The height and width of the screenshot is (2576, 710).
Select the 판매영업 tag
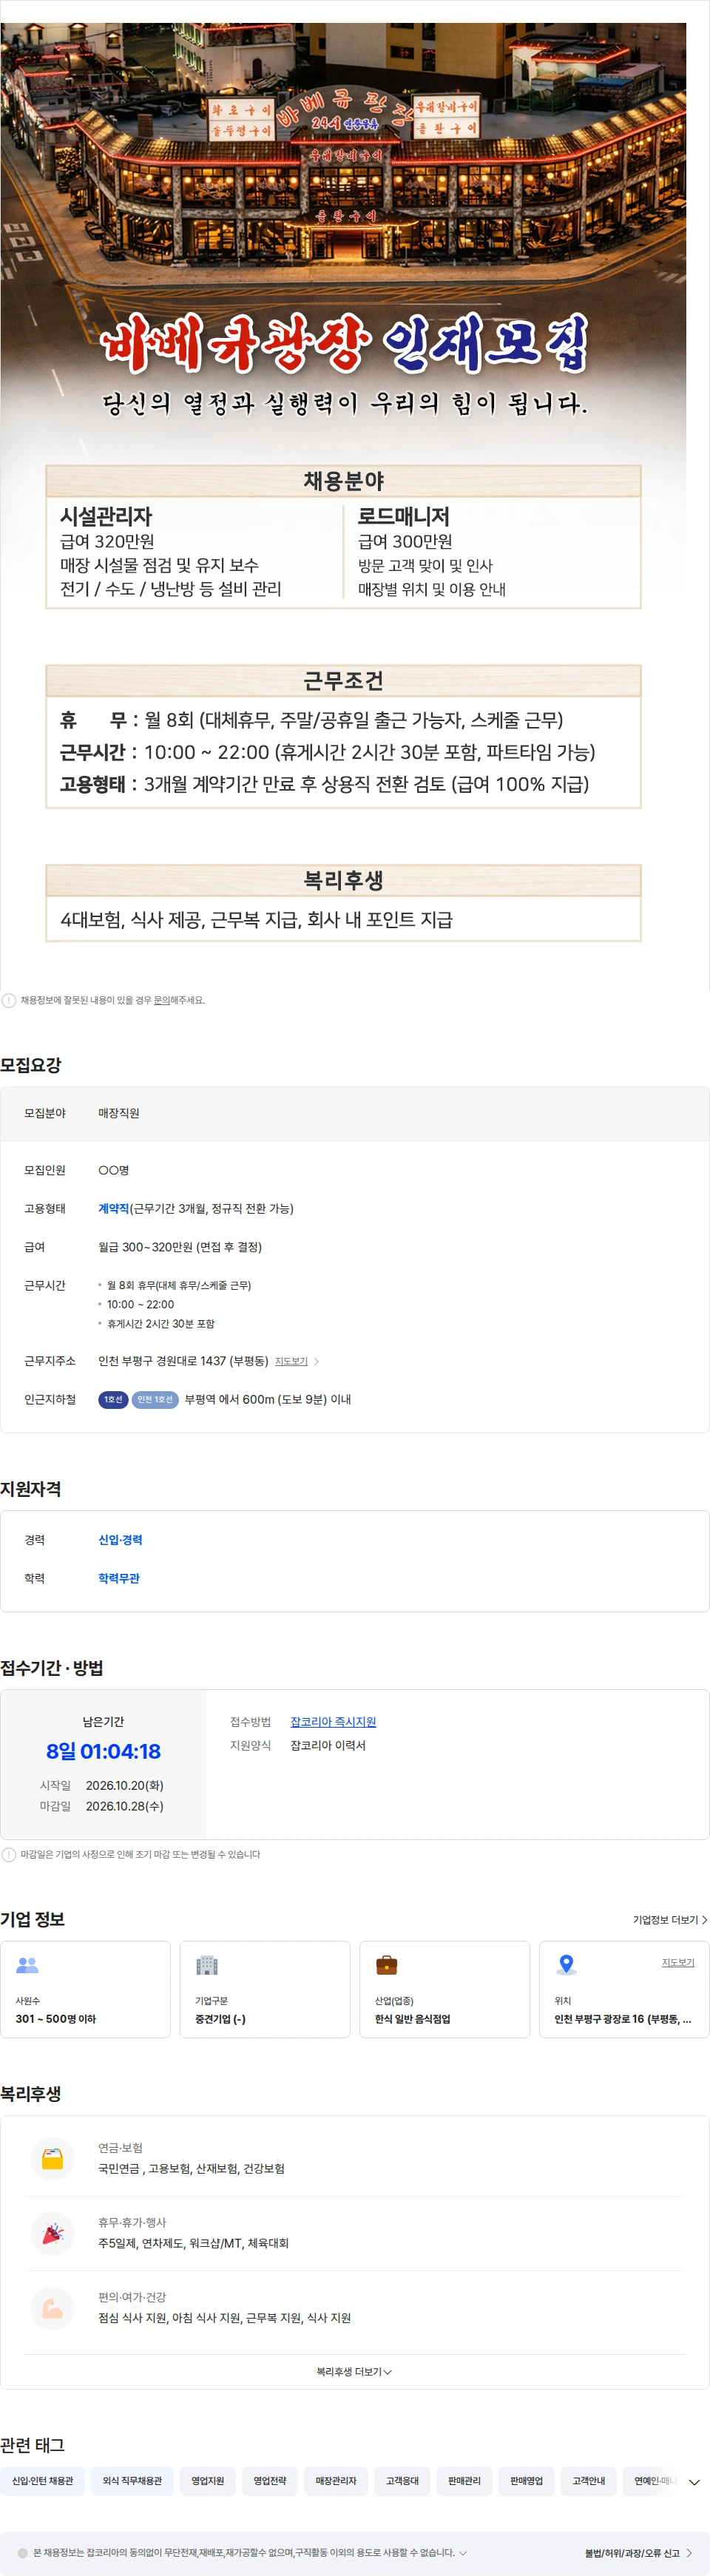[x=526, y=2481]
